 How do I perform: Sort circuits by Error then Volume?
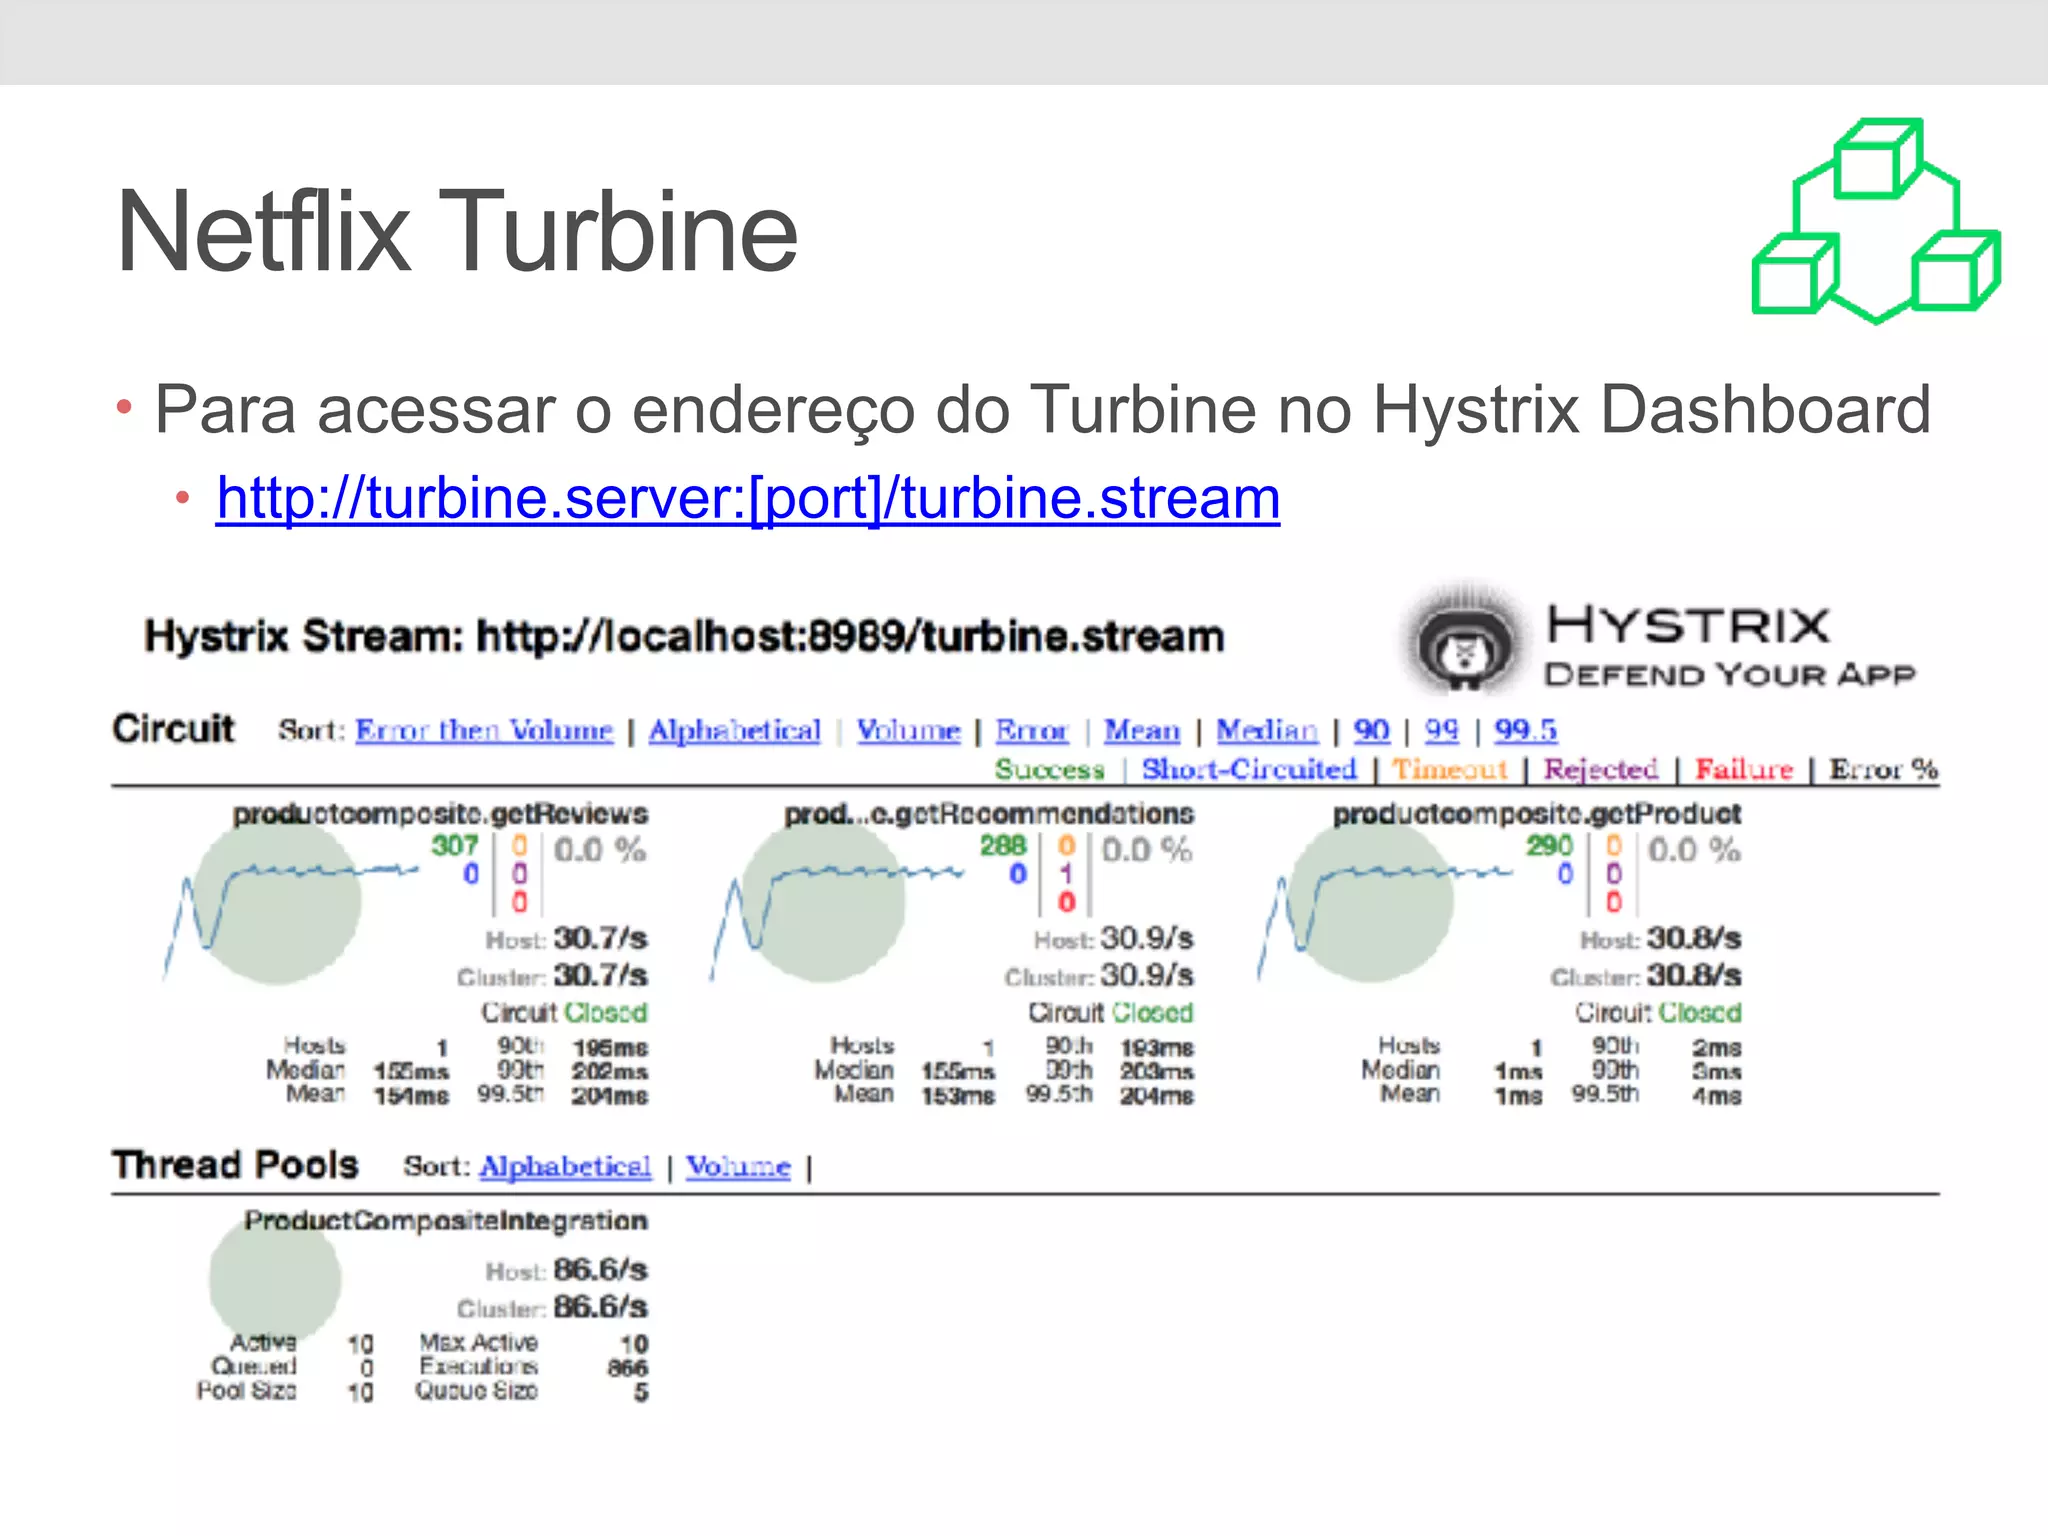click(x=484, y=730)
